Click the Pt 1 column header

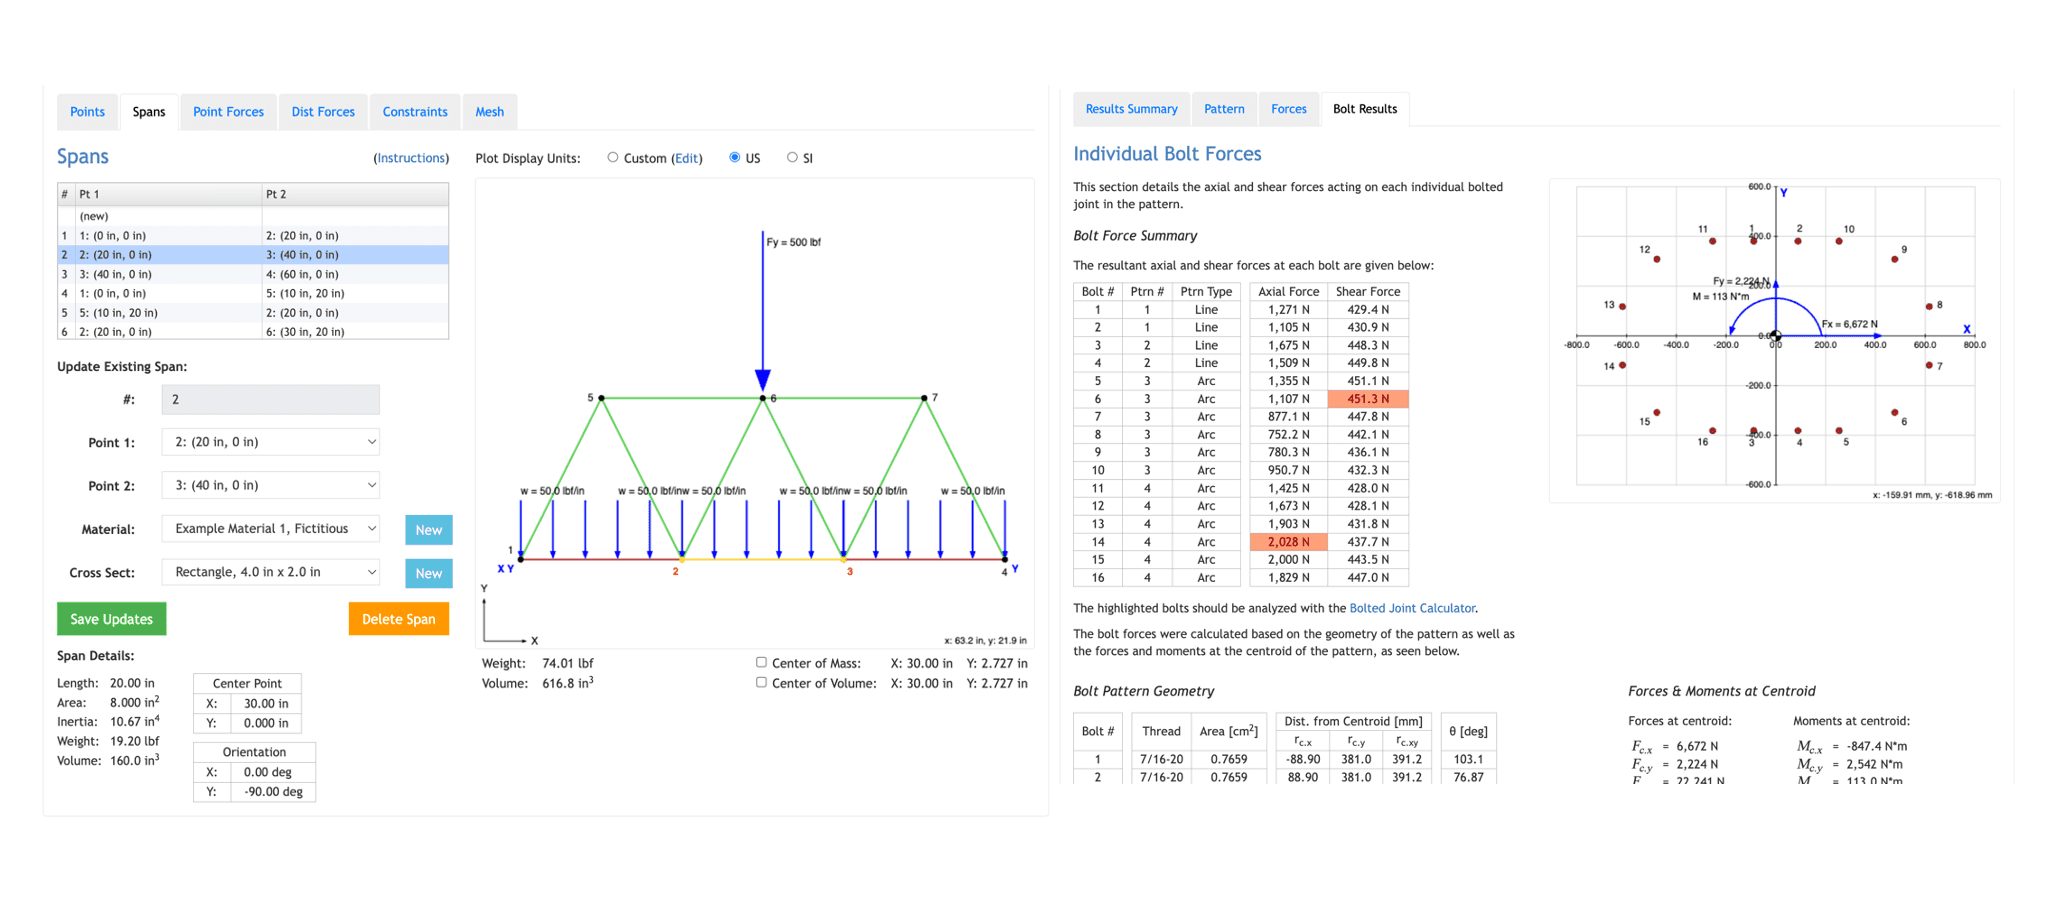tap(167, 194)
